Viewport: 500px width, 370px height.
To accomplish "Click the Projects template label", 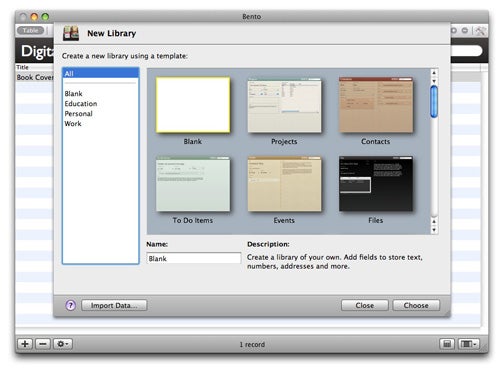I will (284, 141).
